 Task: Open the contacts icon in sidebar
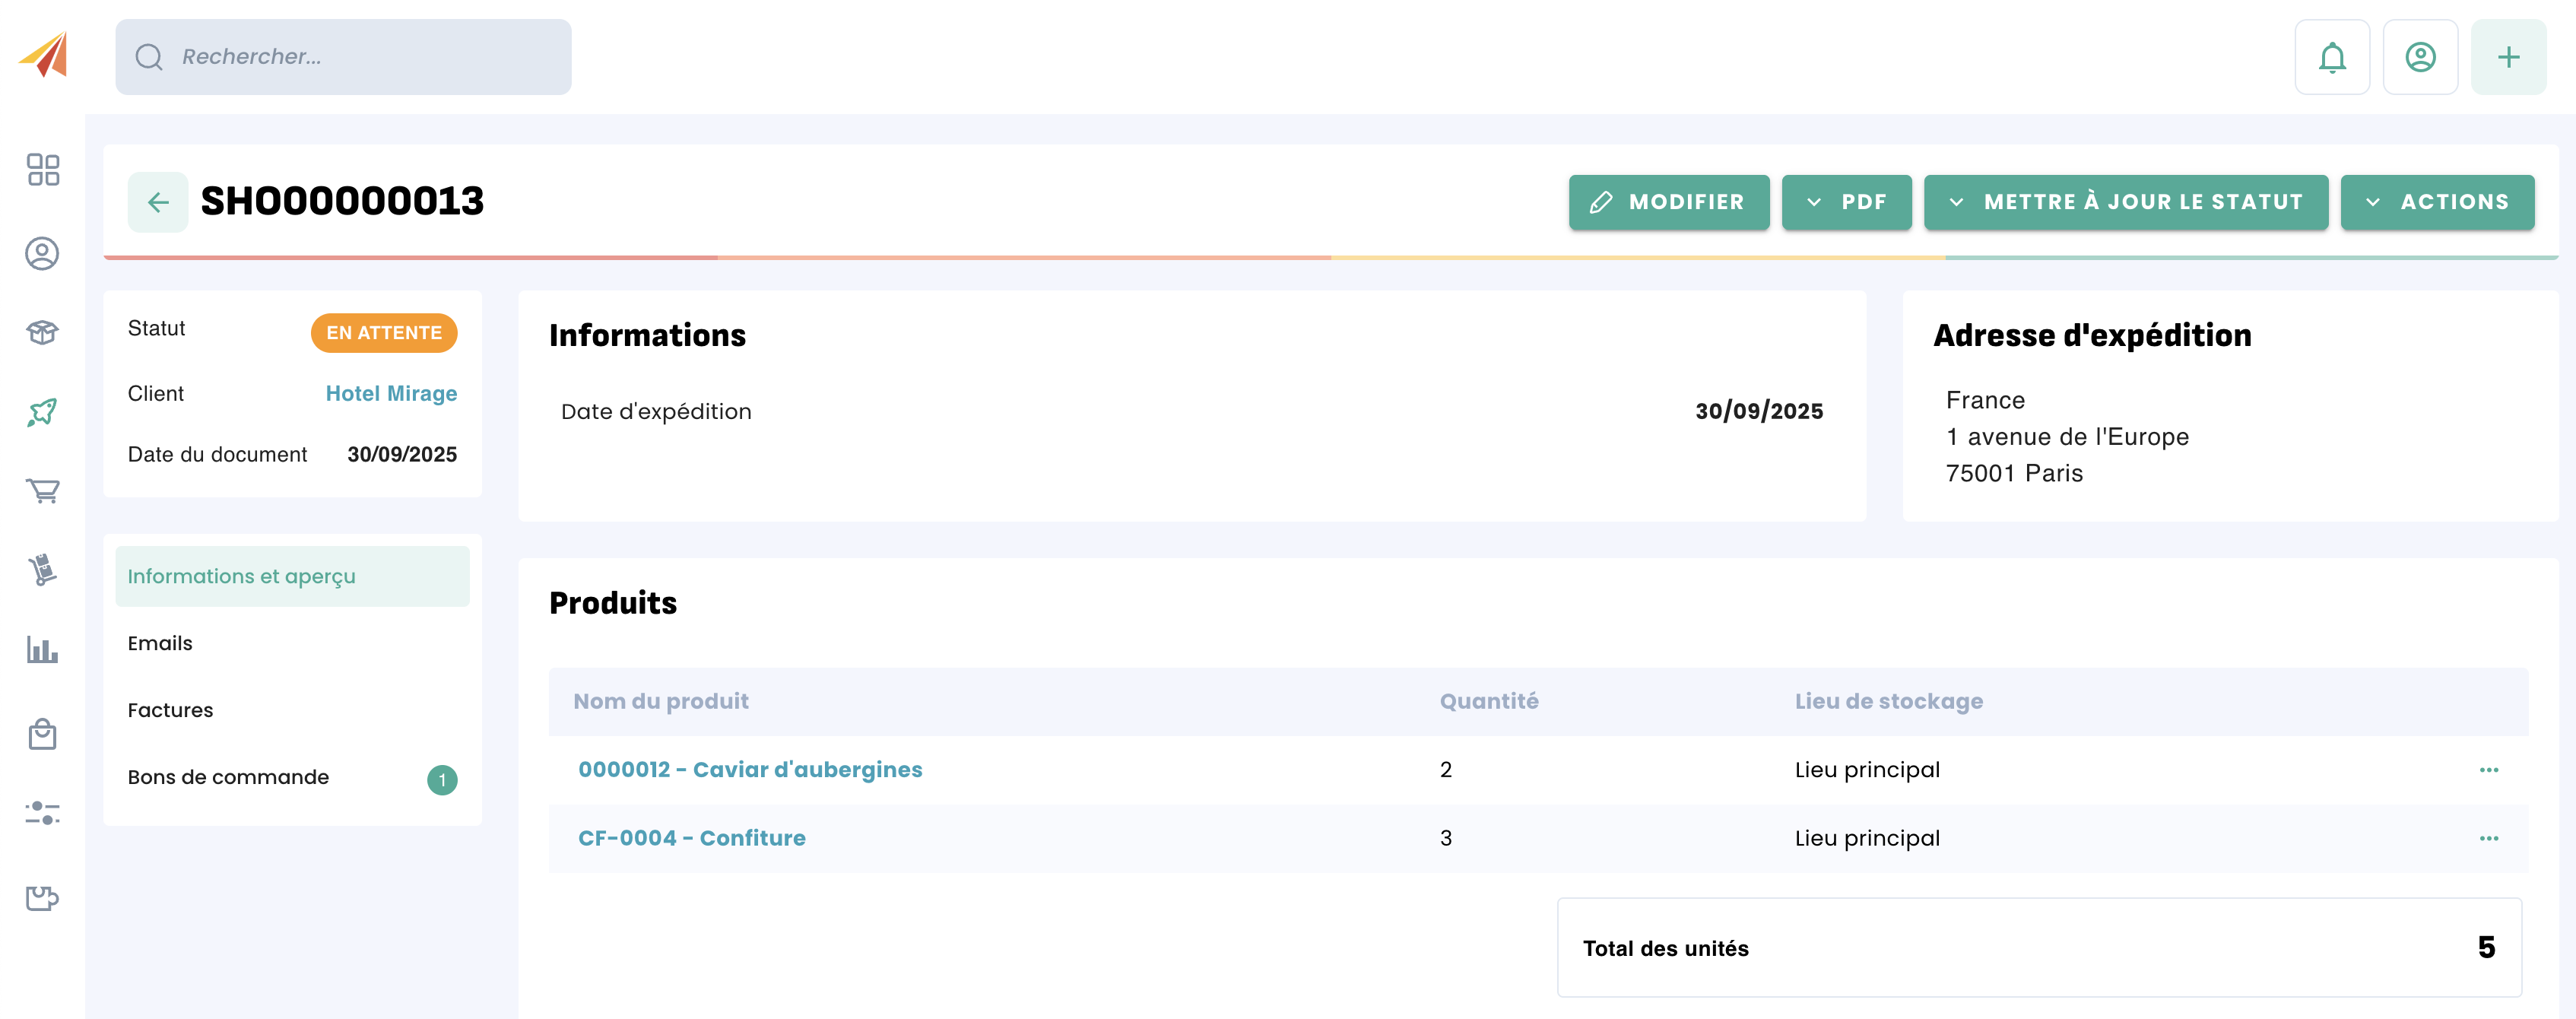click(x=42, y=253)
